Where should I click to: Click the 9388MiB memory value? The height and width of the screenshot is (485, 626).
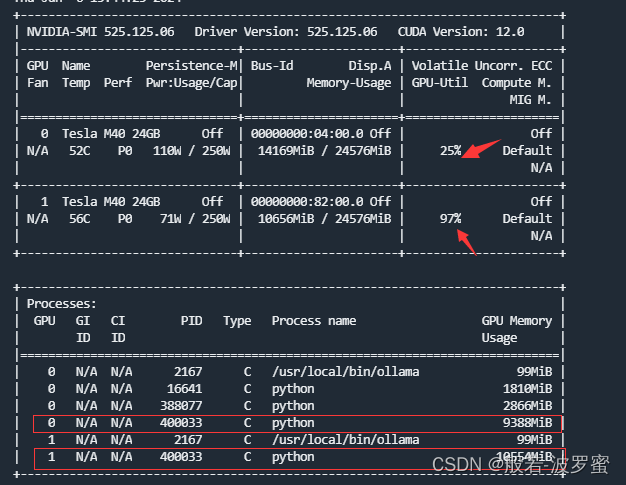pyautogui.click(x=527, y=423)
